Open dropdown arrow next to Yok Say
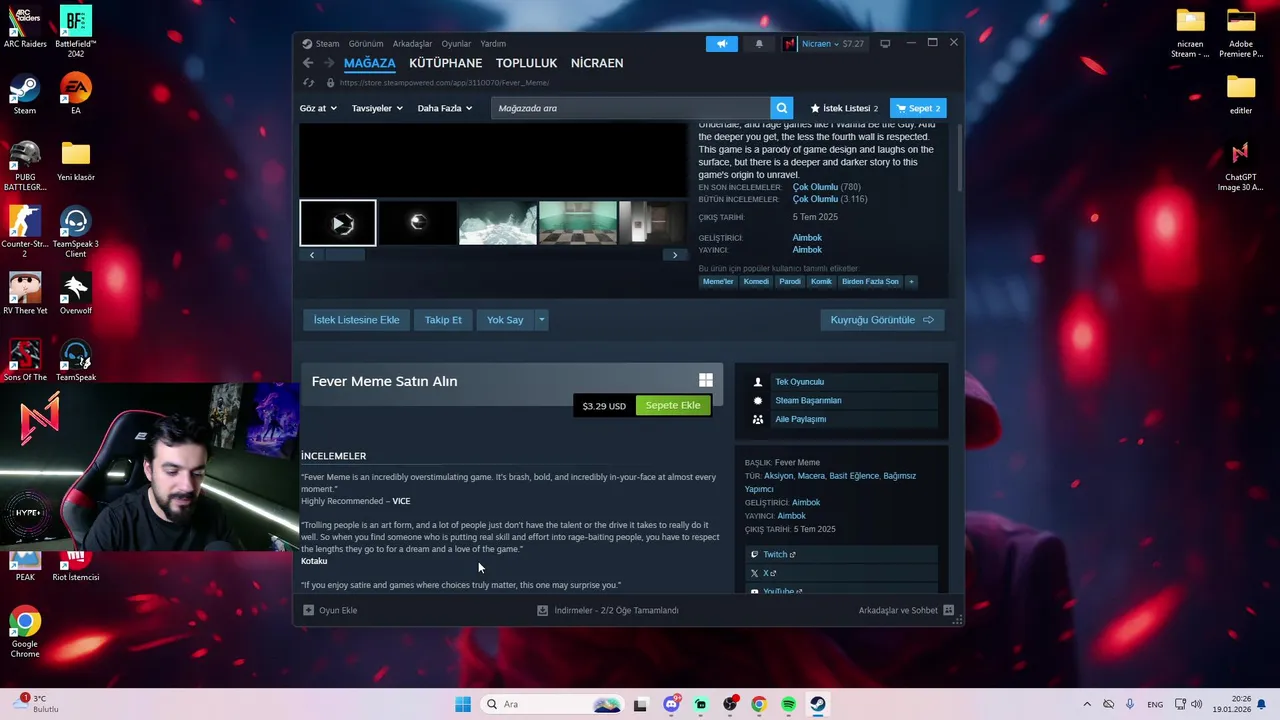 click(x=541, y=320)
